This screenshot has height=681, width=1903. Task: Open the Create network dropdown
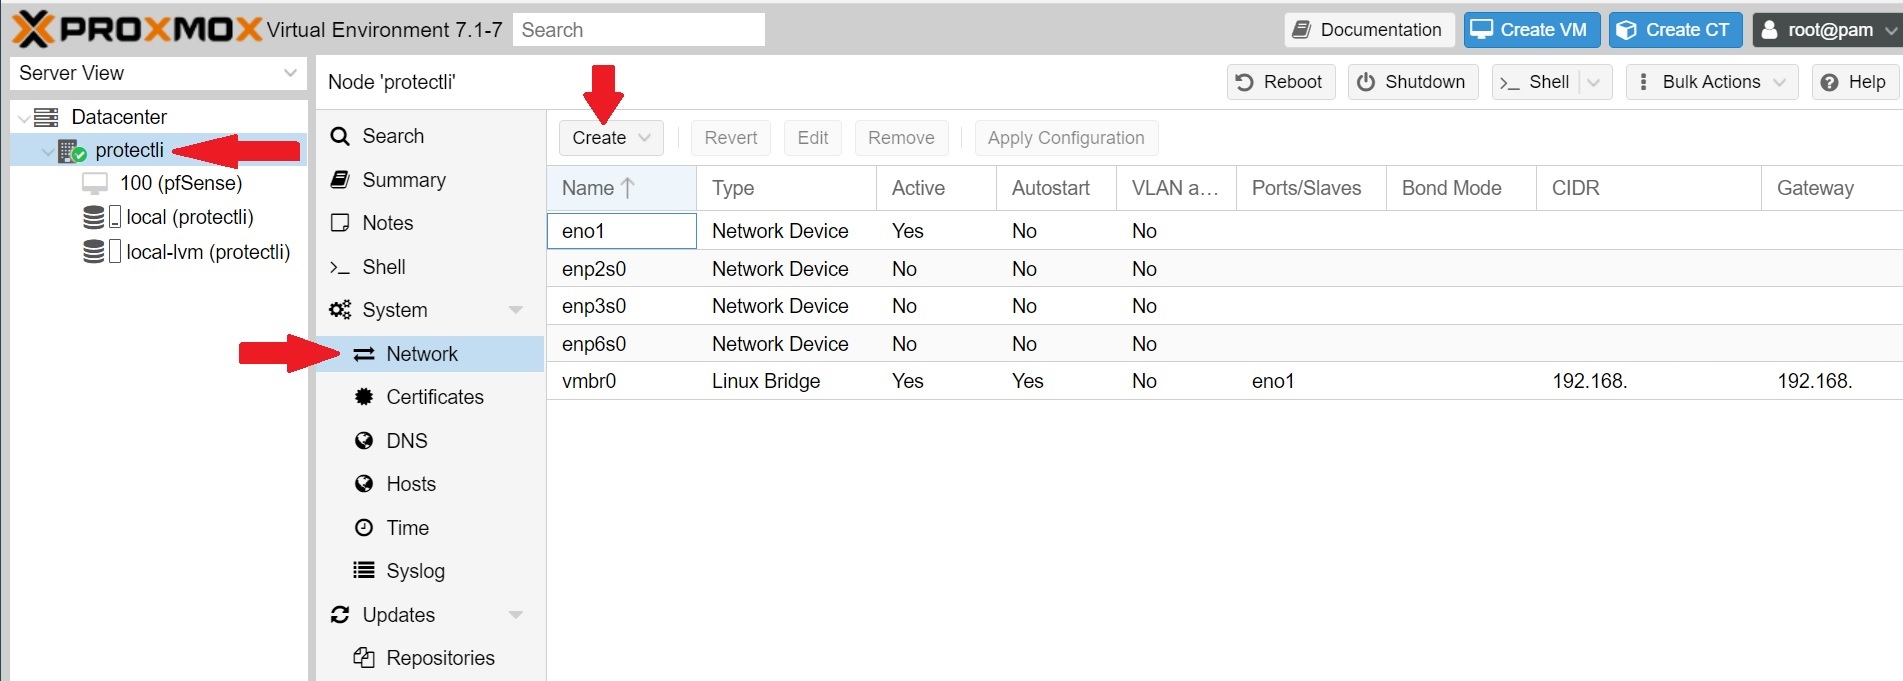click(611, 138)
